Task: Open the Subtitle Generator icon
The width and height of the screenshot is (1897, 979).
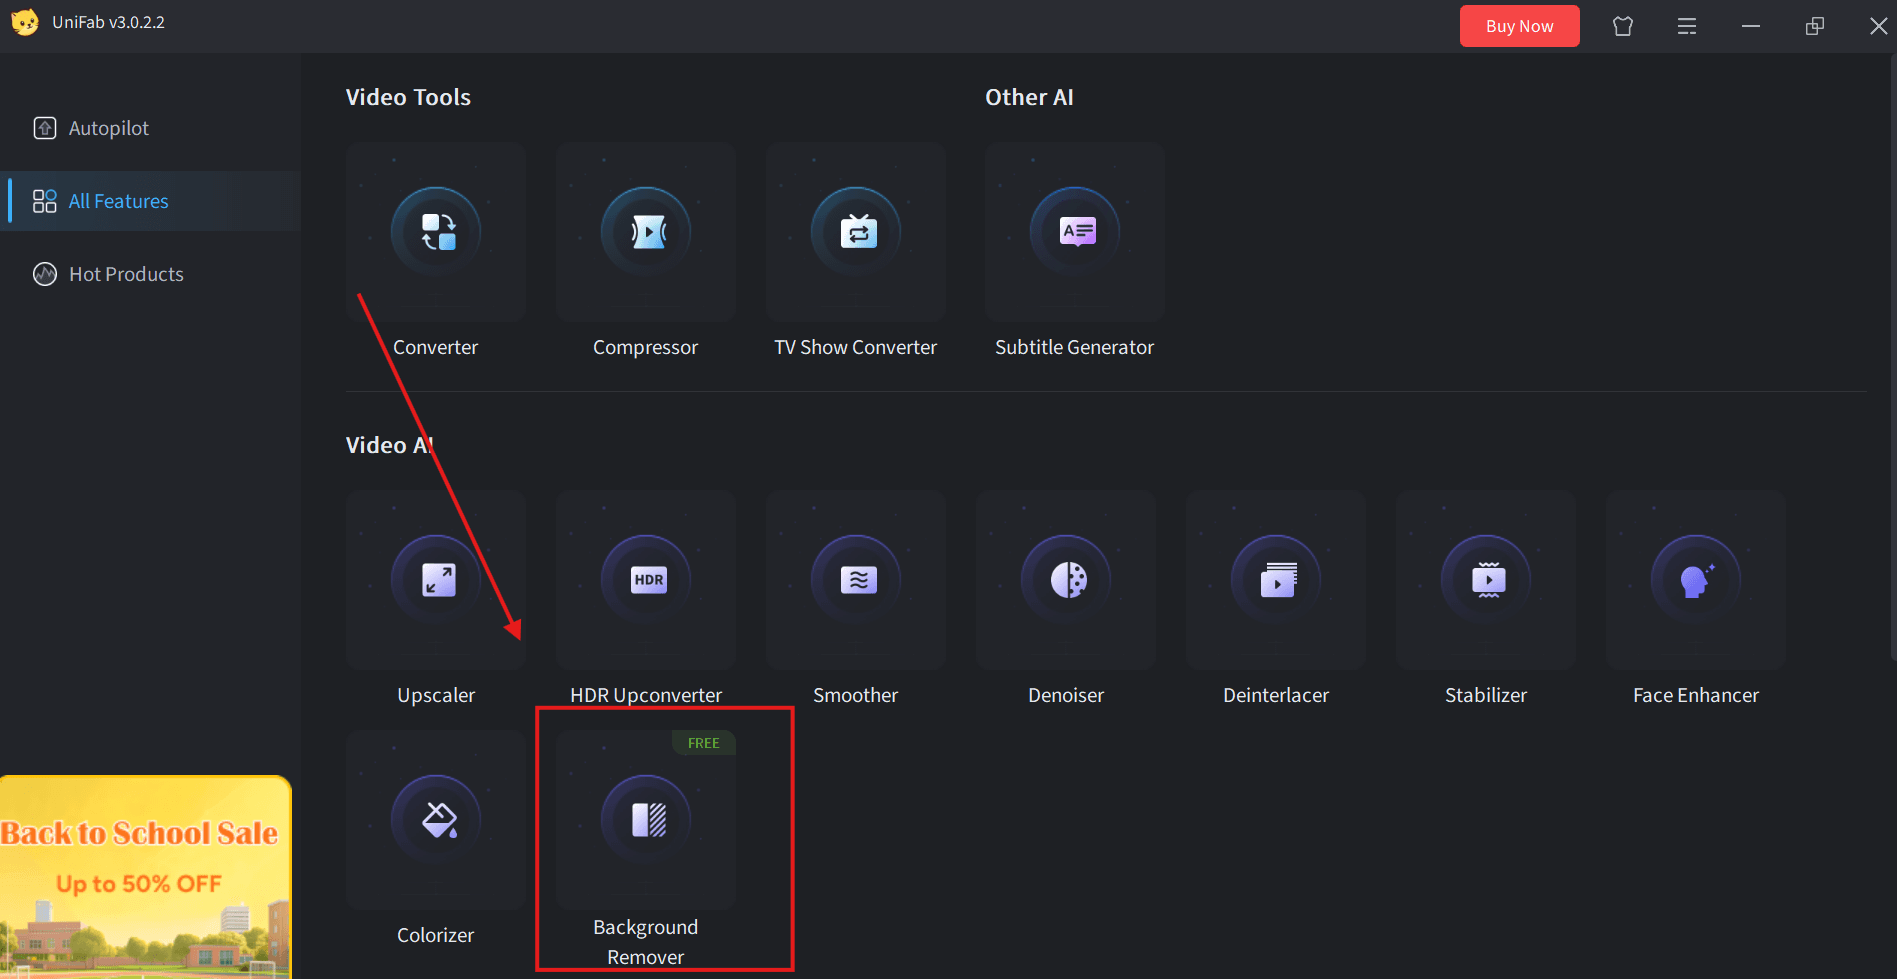Action: 1075,231
